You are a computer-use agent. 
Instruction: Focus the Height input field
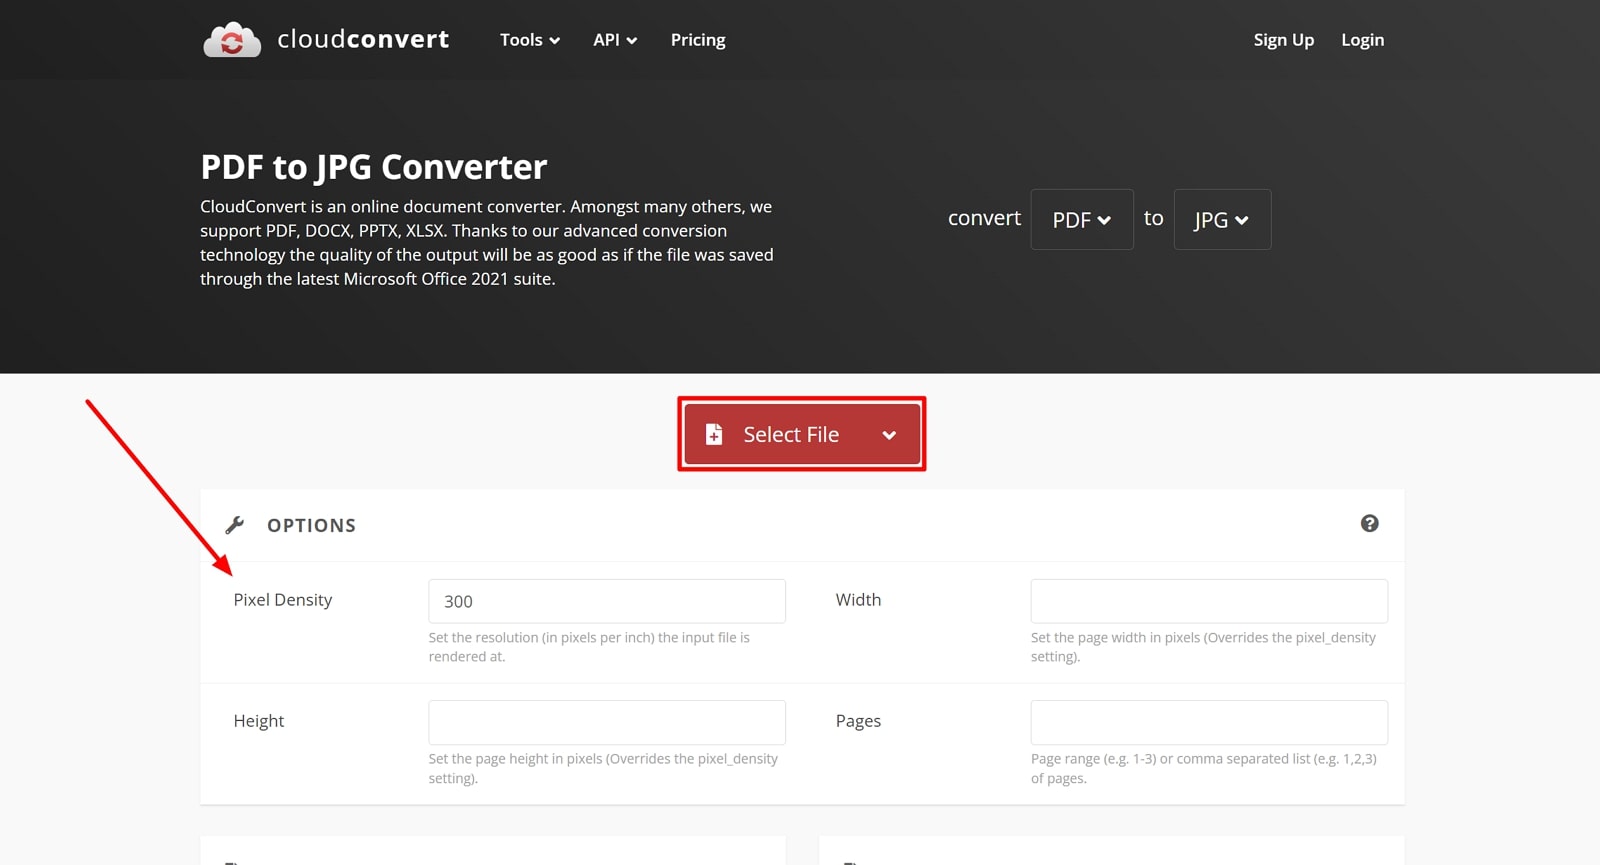tap(607, 722)
